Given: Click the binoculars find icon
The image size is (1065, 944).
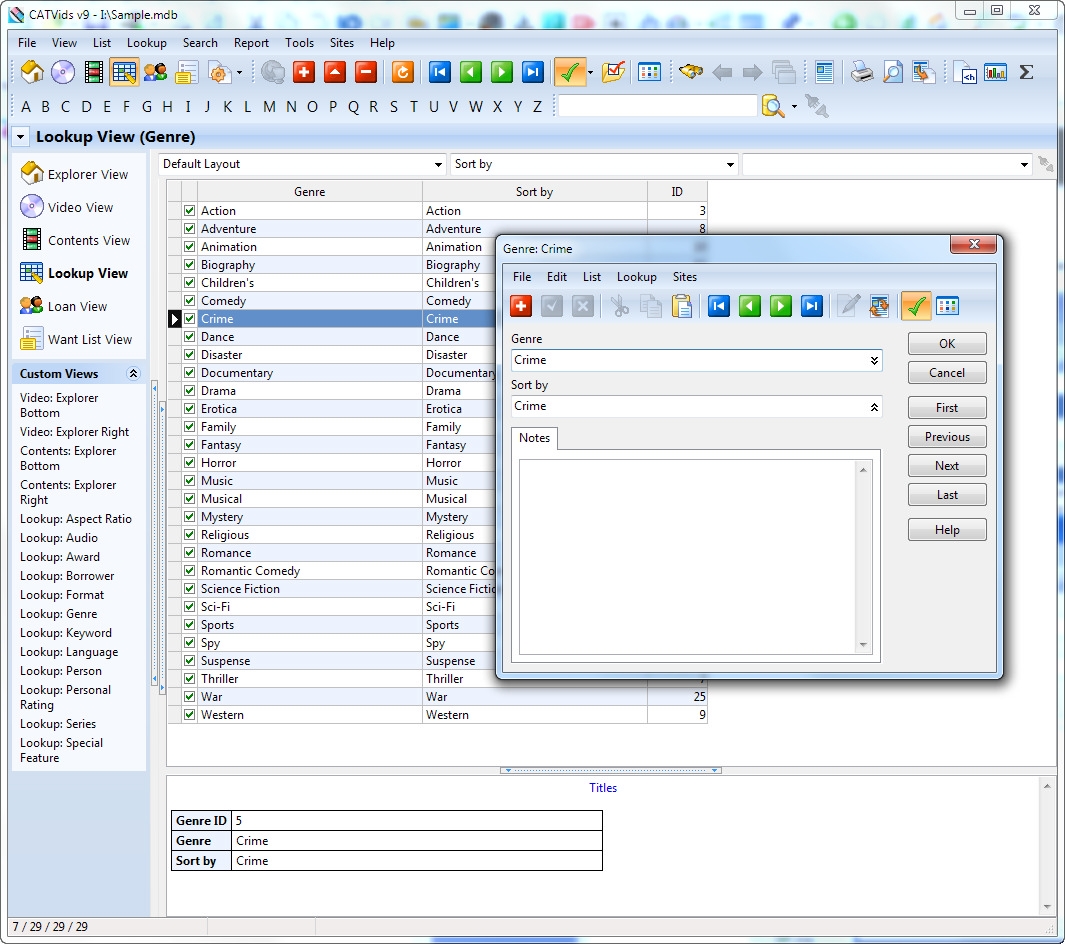Looking at the screenshot, I should pyautogui.click(x=690, y=72).
